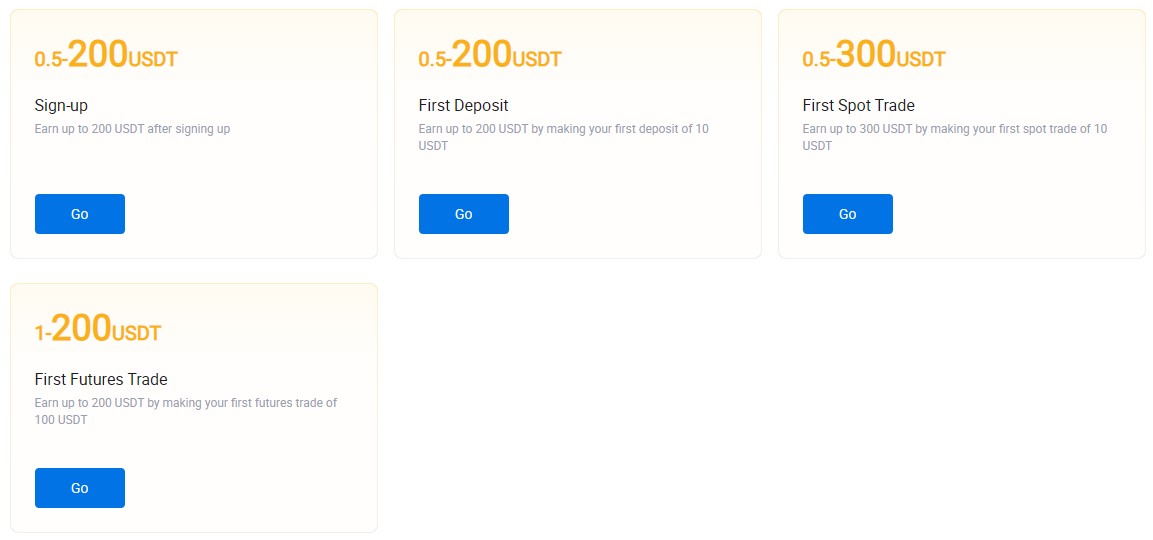Image resolution: width=1153 pixels, height=540 pixels.
Task: Select the First Futures Trade title
Action: [x=101, y=380]
